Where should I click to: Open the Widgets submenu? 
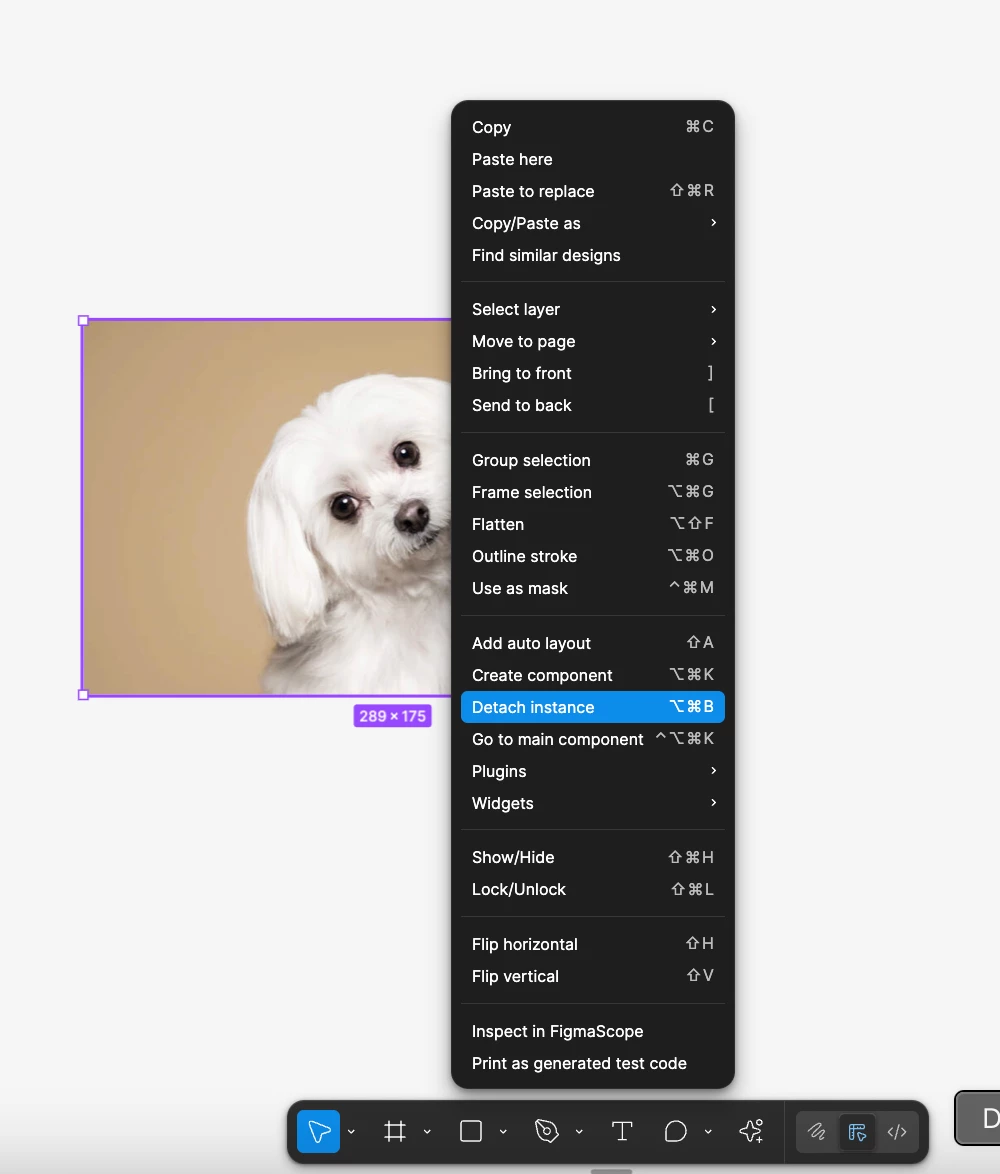[x=593, y=803]
